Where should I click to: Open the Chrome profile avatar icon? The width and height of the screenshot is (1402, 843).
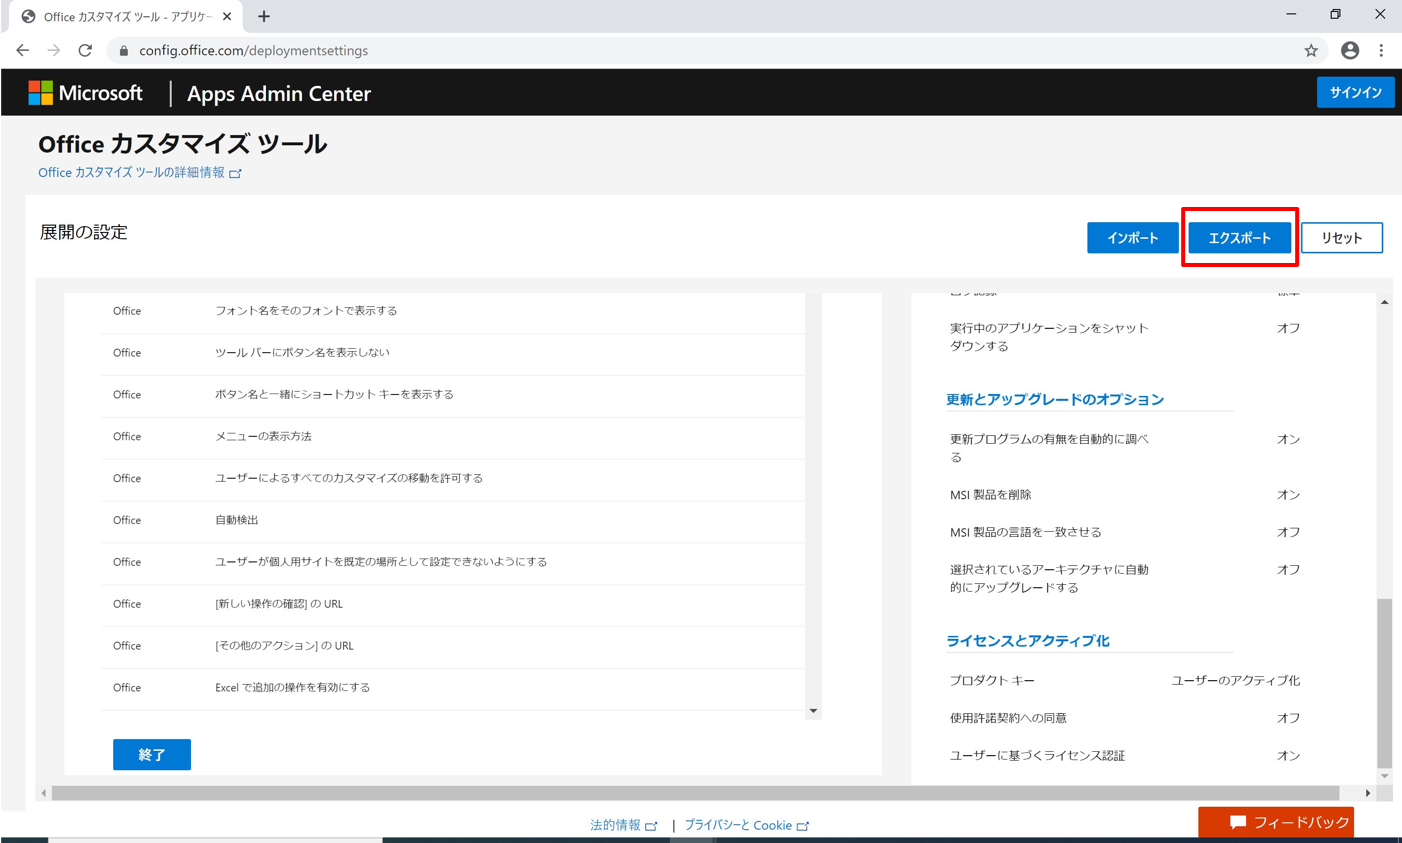click(x=1349, y=50)
